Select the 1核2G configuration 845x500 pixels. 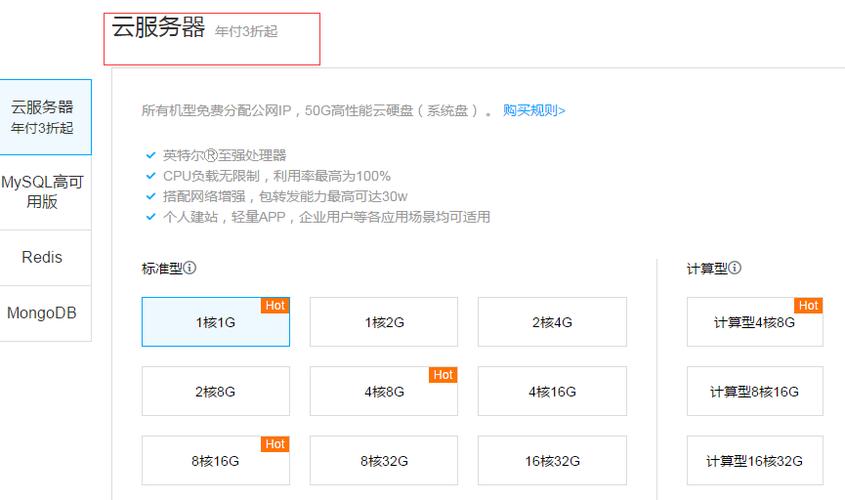click(x=384, y=322)
